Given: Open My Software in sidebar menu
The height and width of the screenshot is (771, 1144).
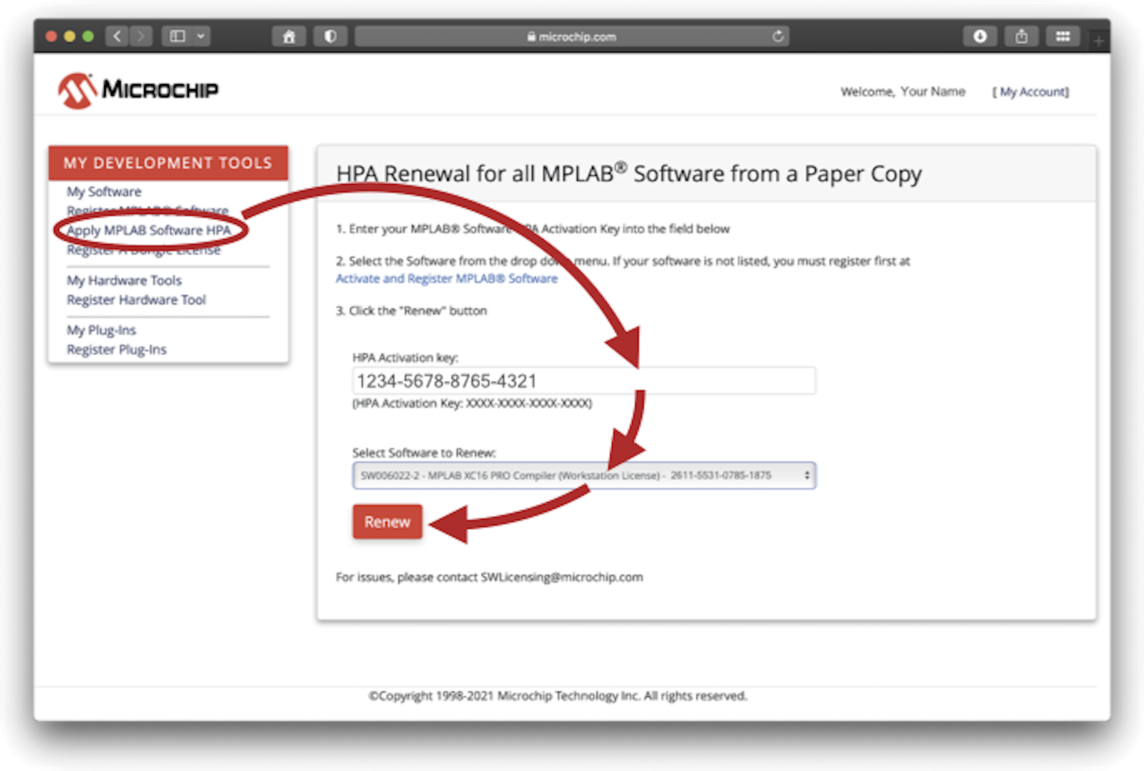Looking at the screenshot, I should (104, 191).
